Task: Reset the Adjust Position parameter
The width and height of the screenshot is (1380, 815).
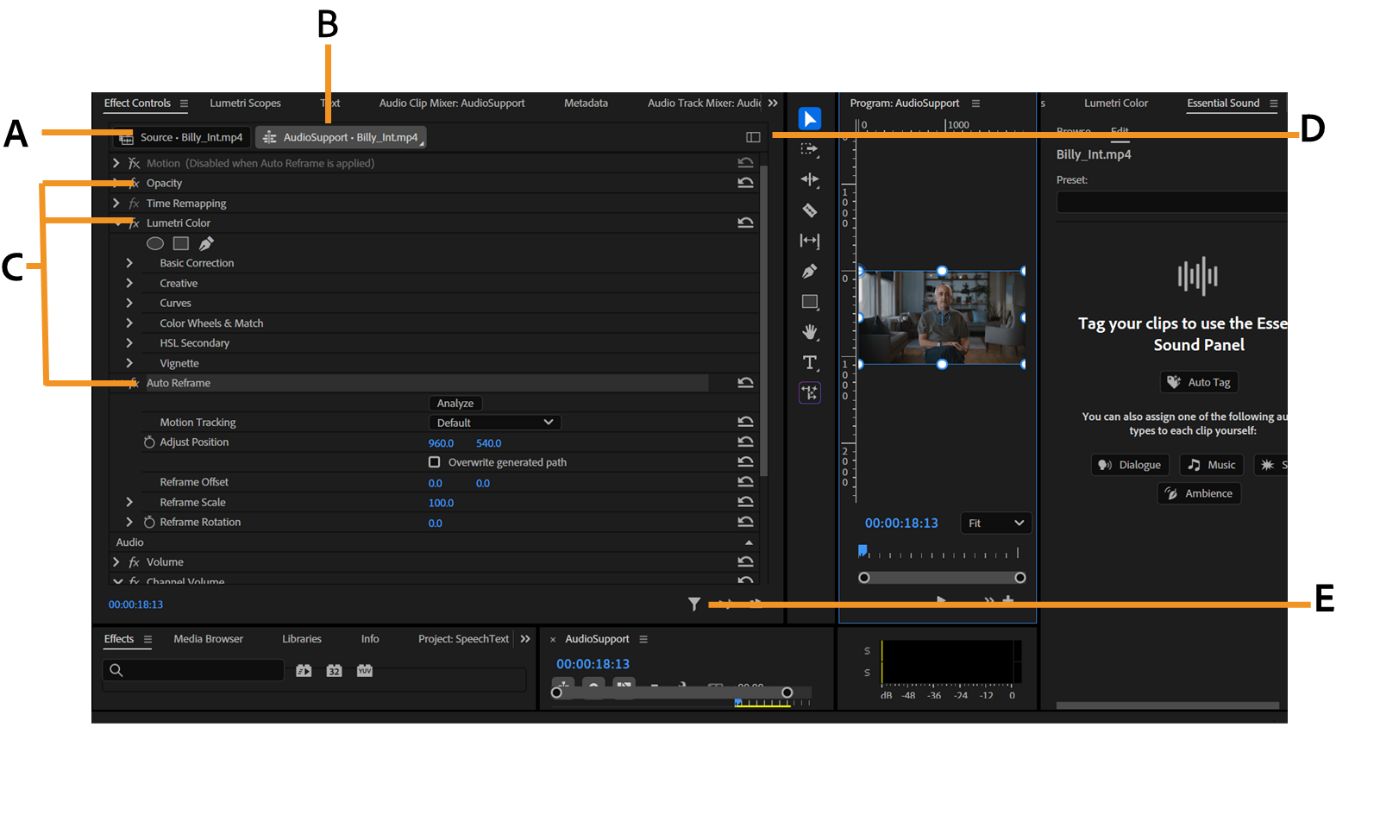Action: tap(745, 442)
